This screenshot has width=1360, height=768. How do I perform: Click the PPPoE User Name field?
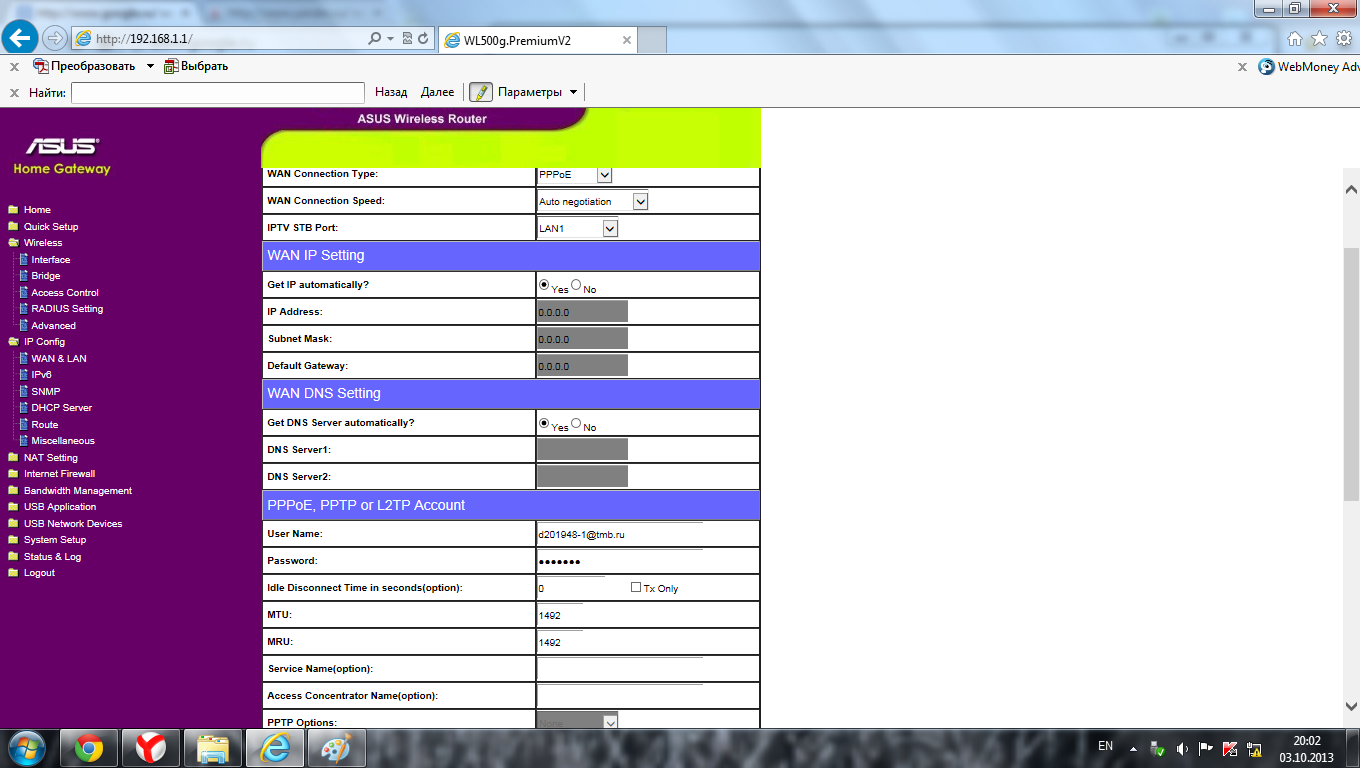[620, 534]
